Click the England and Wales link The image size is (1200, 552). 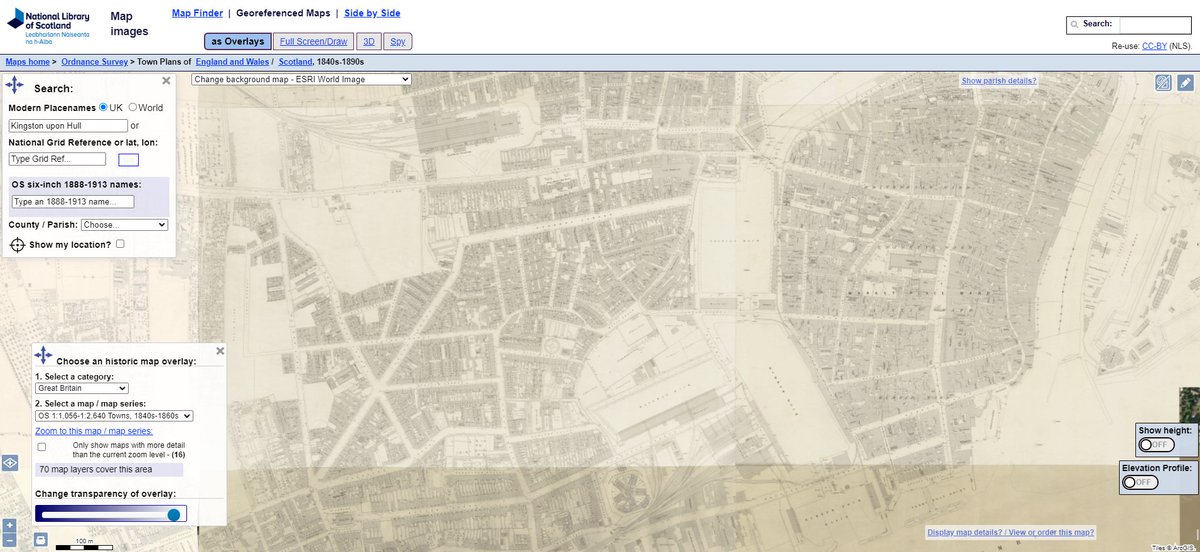coord(232,62)
